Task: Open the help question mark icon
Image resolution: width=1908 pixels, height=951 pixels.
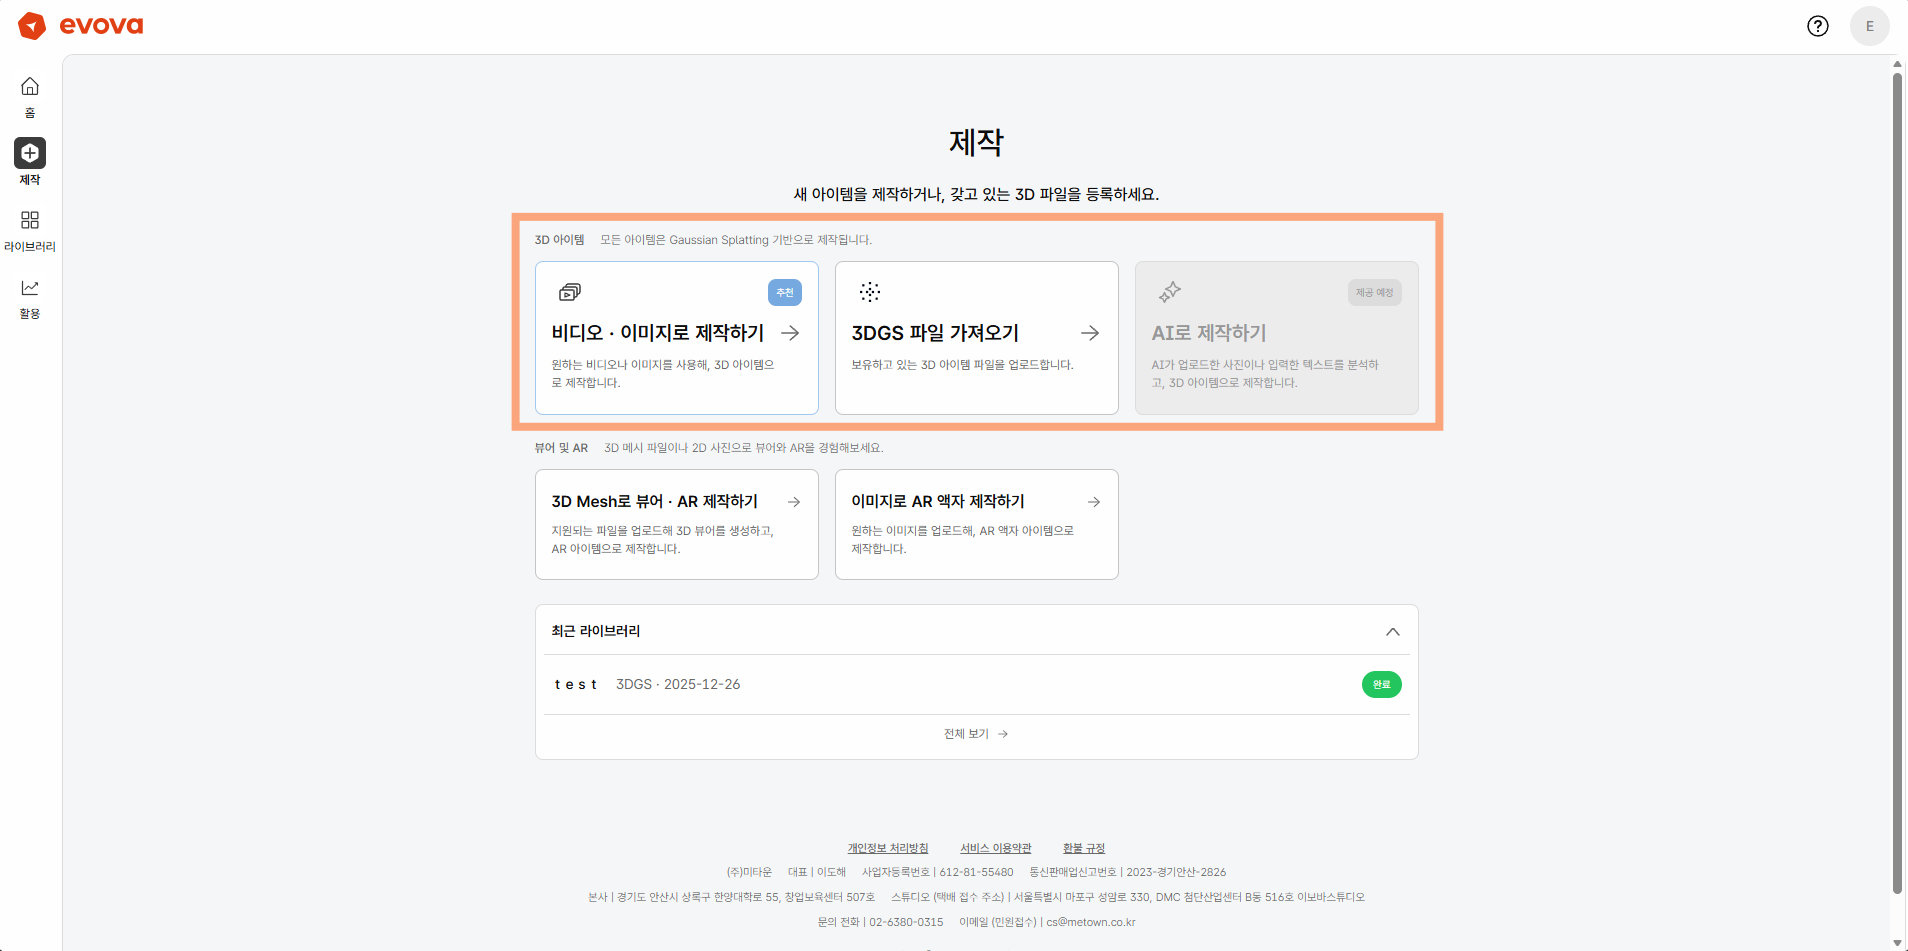Action: point(1817,26)
